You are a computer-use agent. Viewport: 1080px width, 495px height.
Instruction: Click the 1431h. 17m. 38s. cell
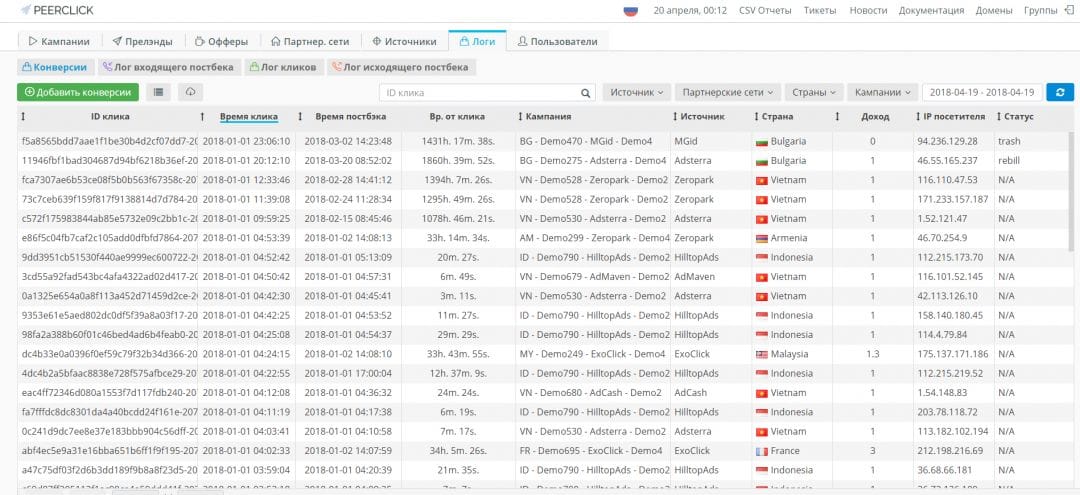(x=458, y=141)
